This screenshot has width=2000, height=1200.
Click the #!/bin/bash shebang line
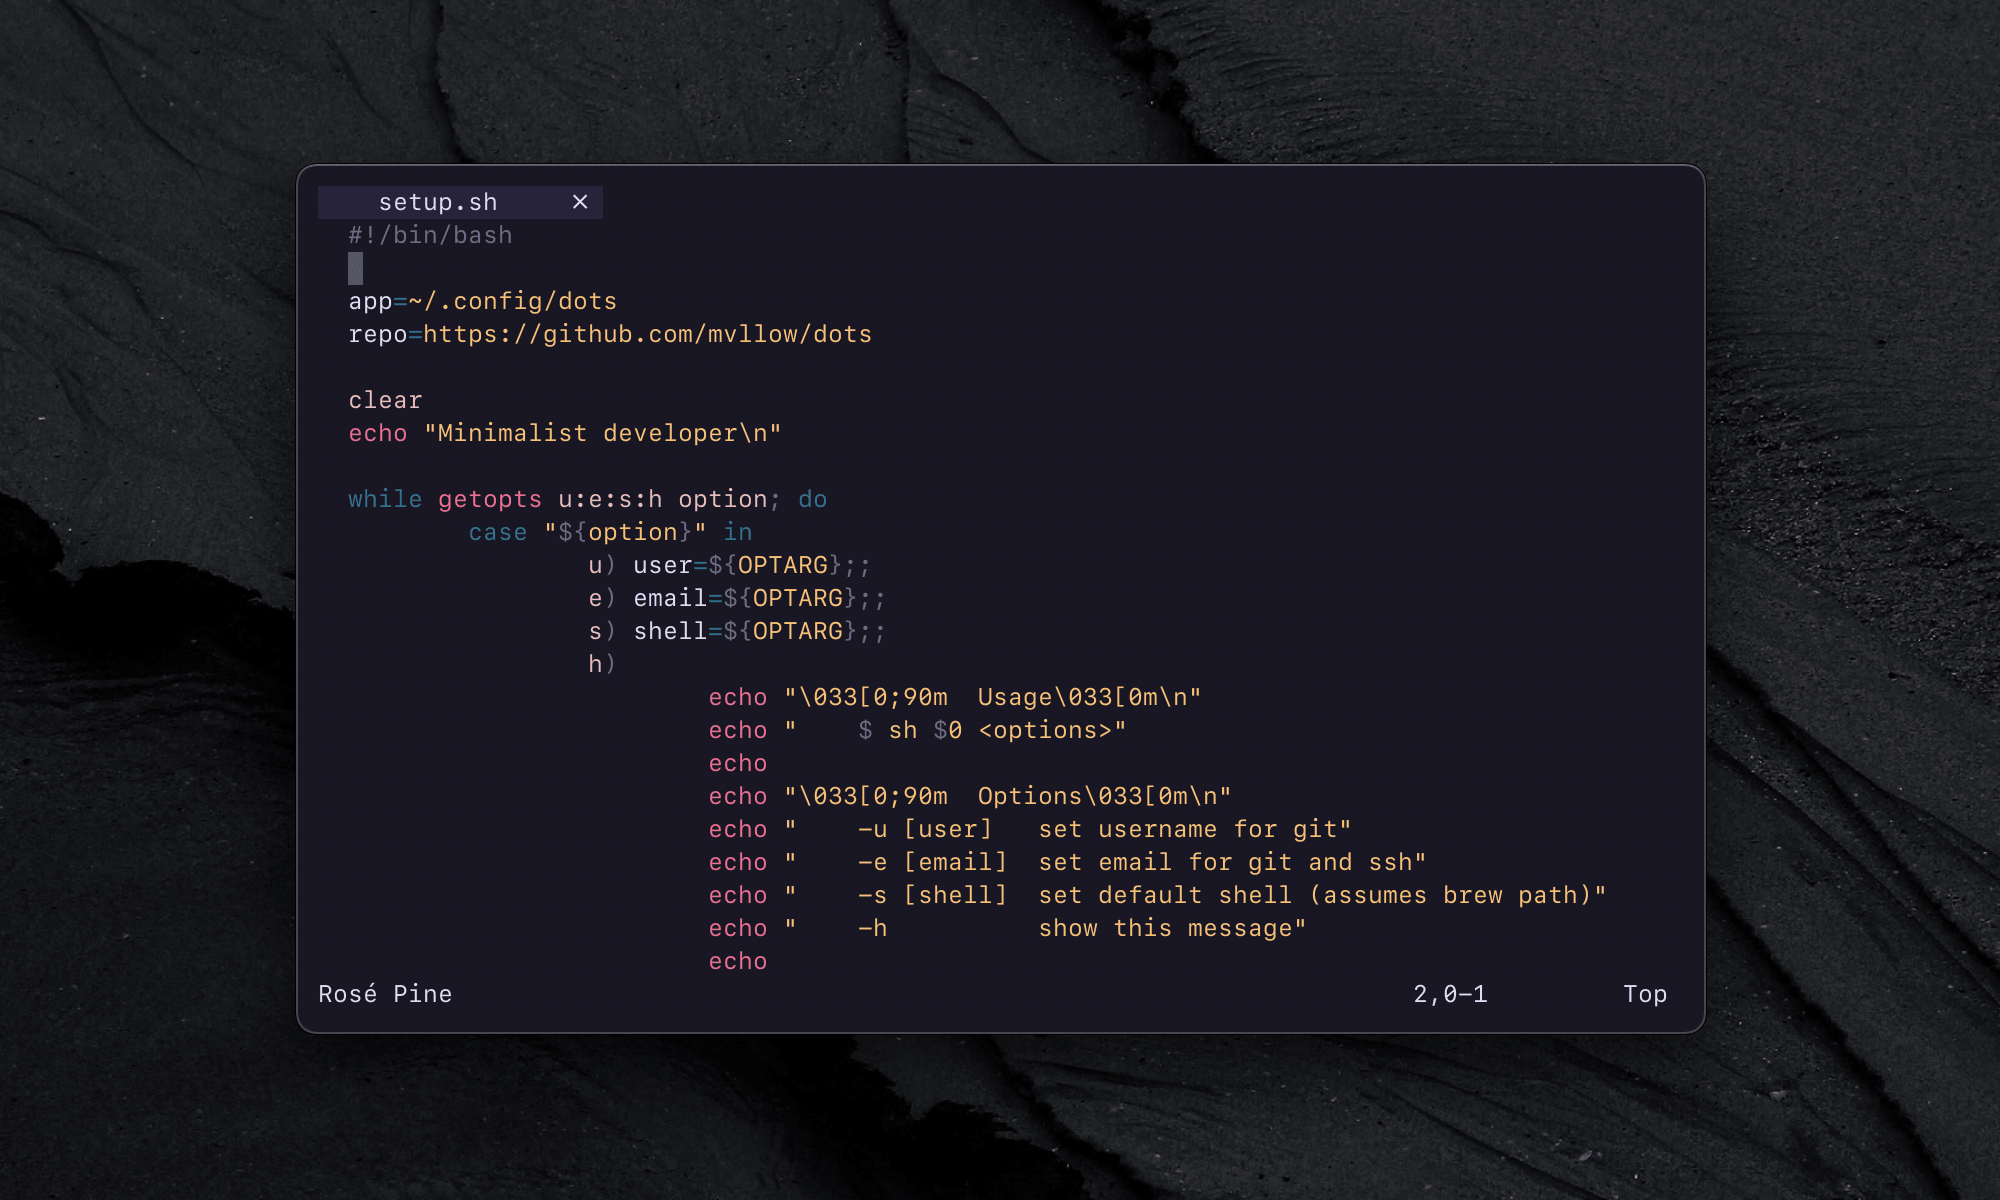430,234
